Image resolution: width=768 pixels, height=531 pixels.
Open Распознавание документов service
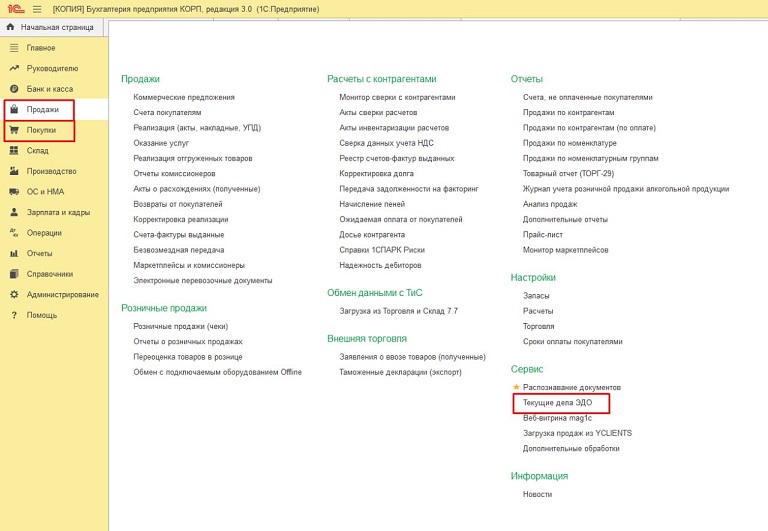pos(572,387)
